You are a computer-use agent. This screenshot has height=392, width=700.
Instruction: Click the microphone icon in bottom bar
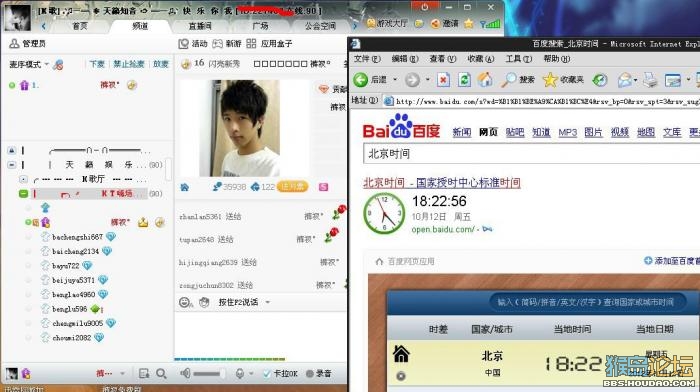[x=240, y=373]
